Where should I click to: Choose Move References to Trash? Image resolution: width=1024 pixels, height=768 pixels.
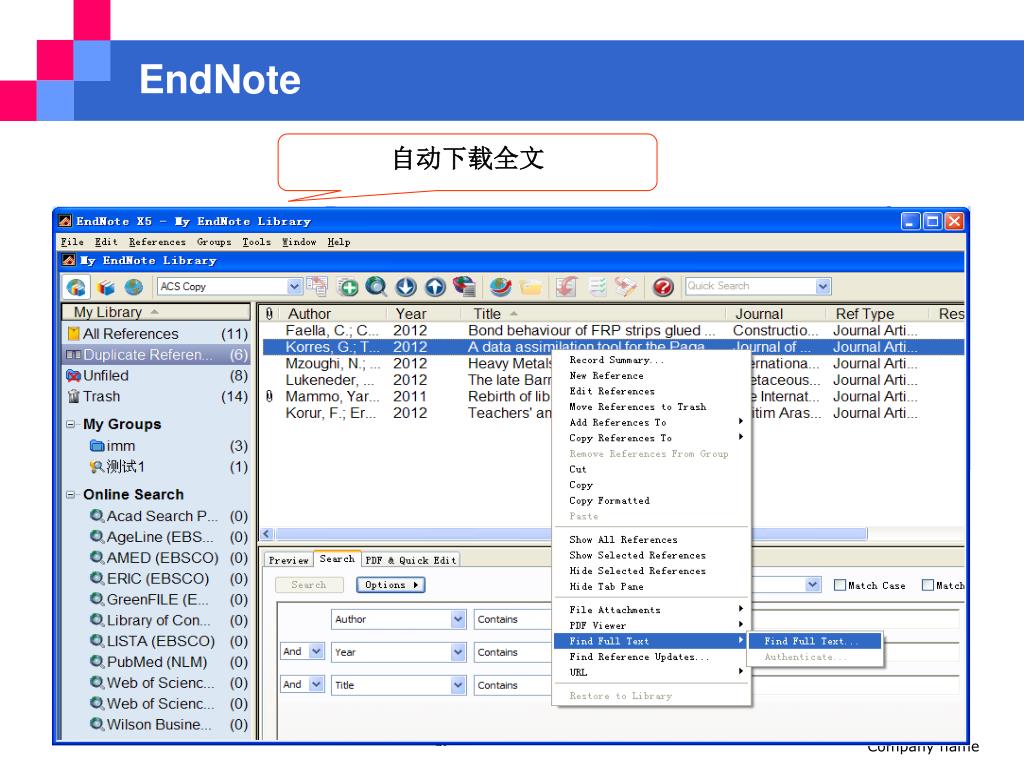click(x=650, y=407)
